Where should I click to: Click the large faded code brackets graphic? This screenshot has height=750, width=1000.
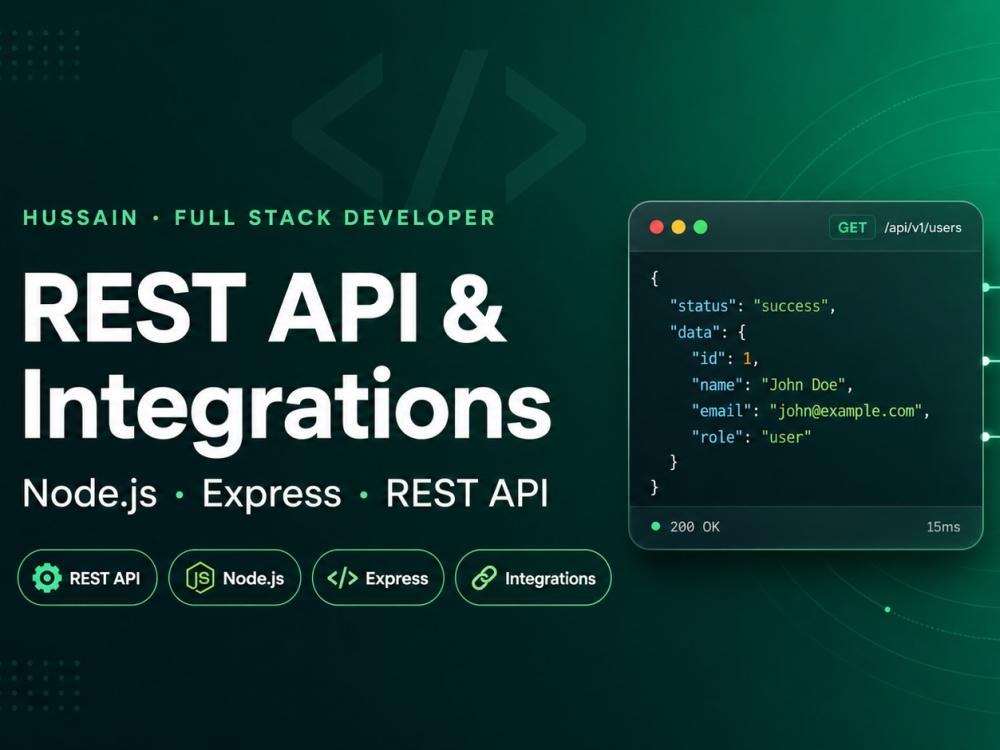439,128
